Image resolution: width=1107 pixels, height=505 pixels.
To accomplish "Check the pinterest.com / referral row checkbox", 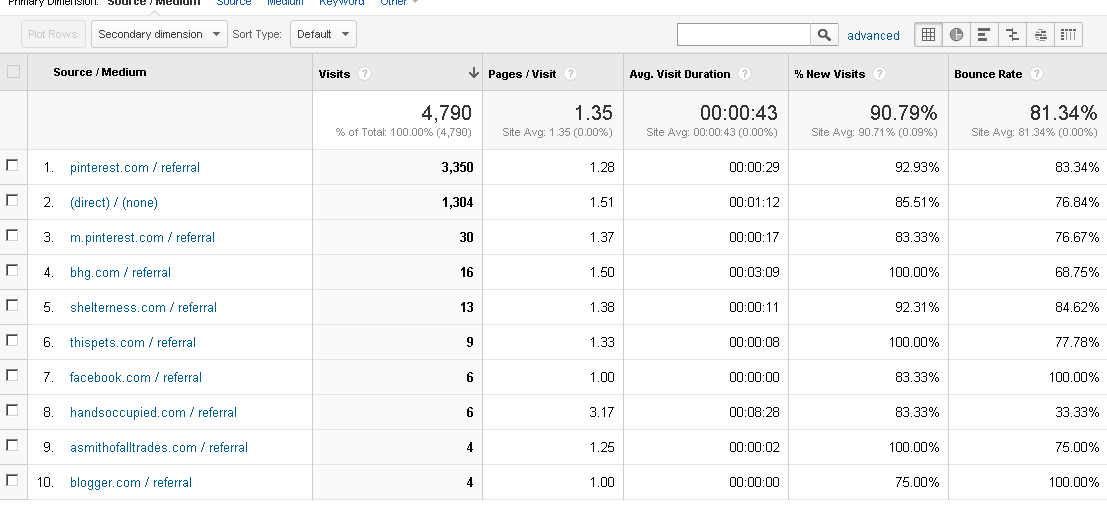I will point(13,166).
